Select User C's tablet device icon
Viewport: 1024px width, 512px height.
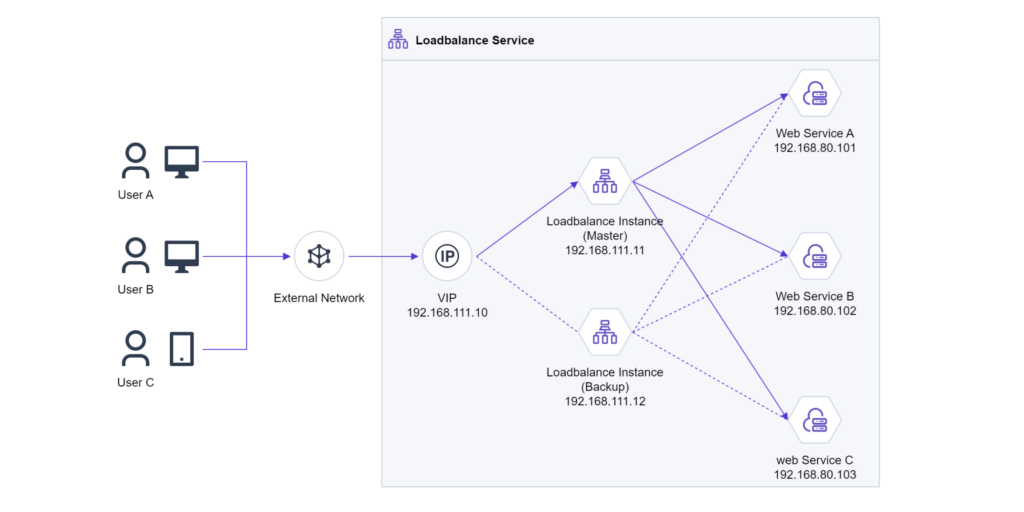click(x=182, y=349)
